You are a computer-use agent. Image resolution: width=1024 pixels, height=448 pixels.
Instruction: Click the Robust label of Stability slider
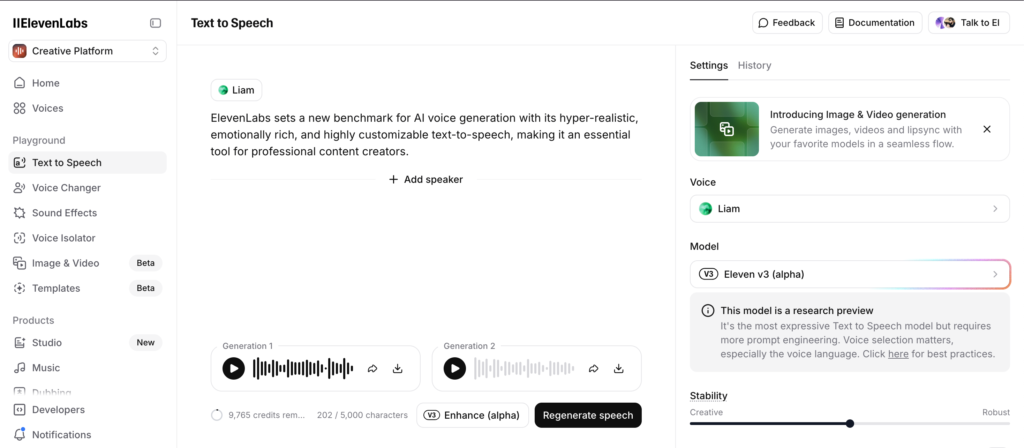point(996,413)
